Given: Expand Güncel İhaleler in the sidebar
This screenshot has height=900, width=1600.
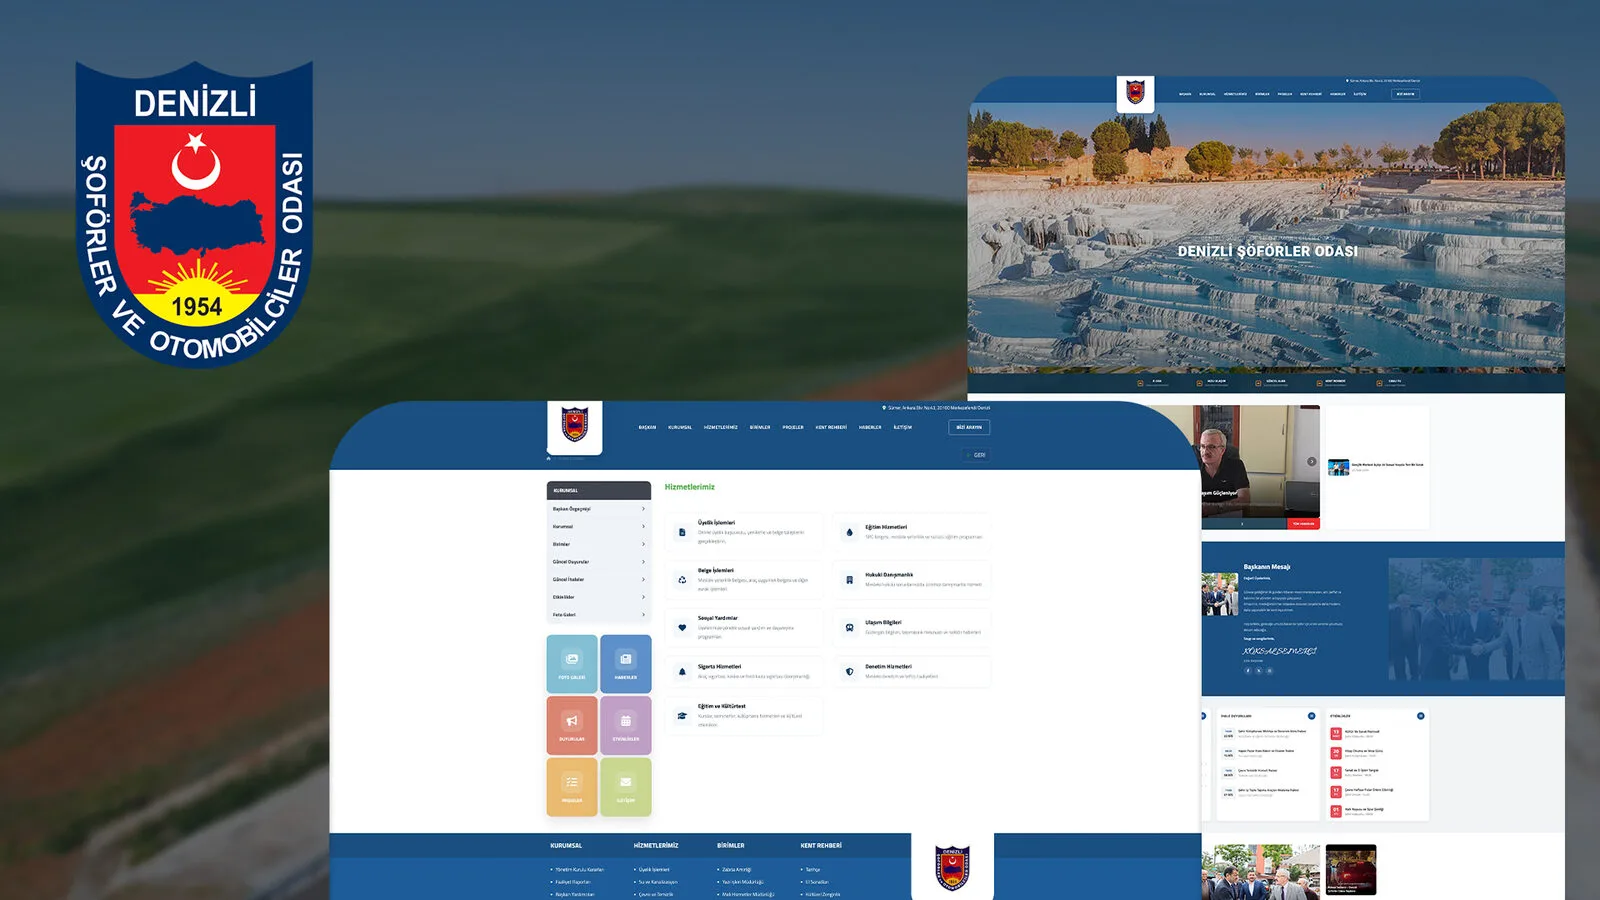Looking at the screenshot, I should coord(599,580).
